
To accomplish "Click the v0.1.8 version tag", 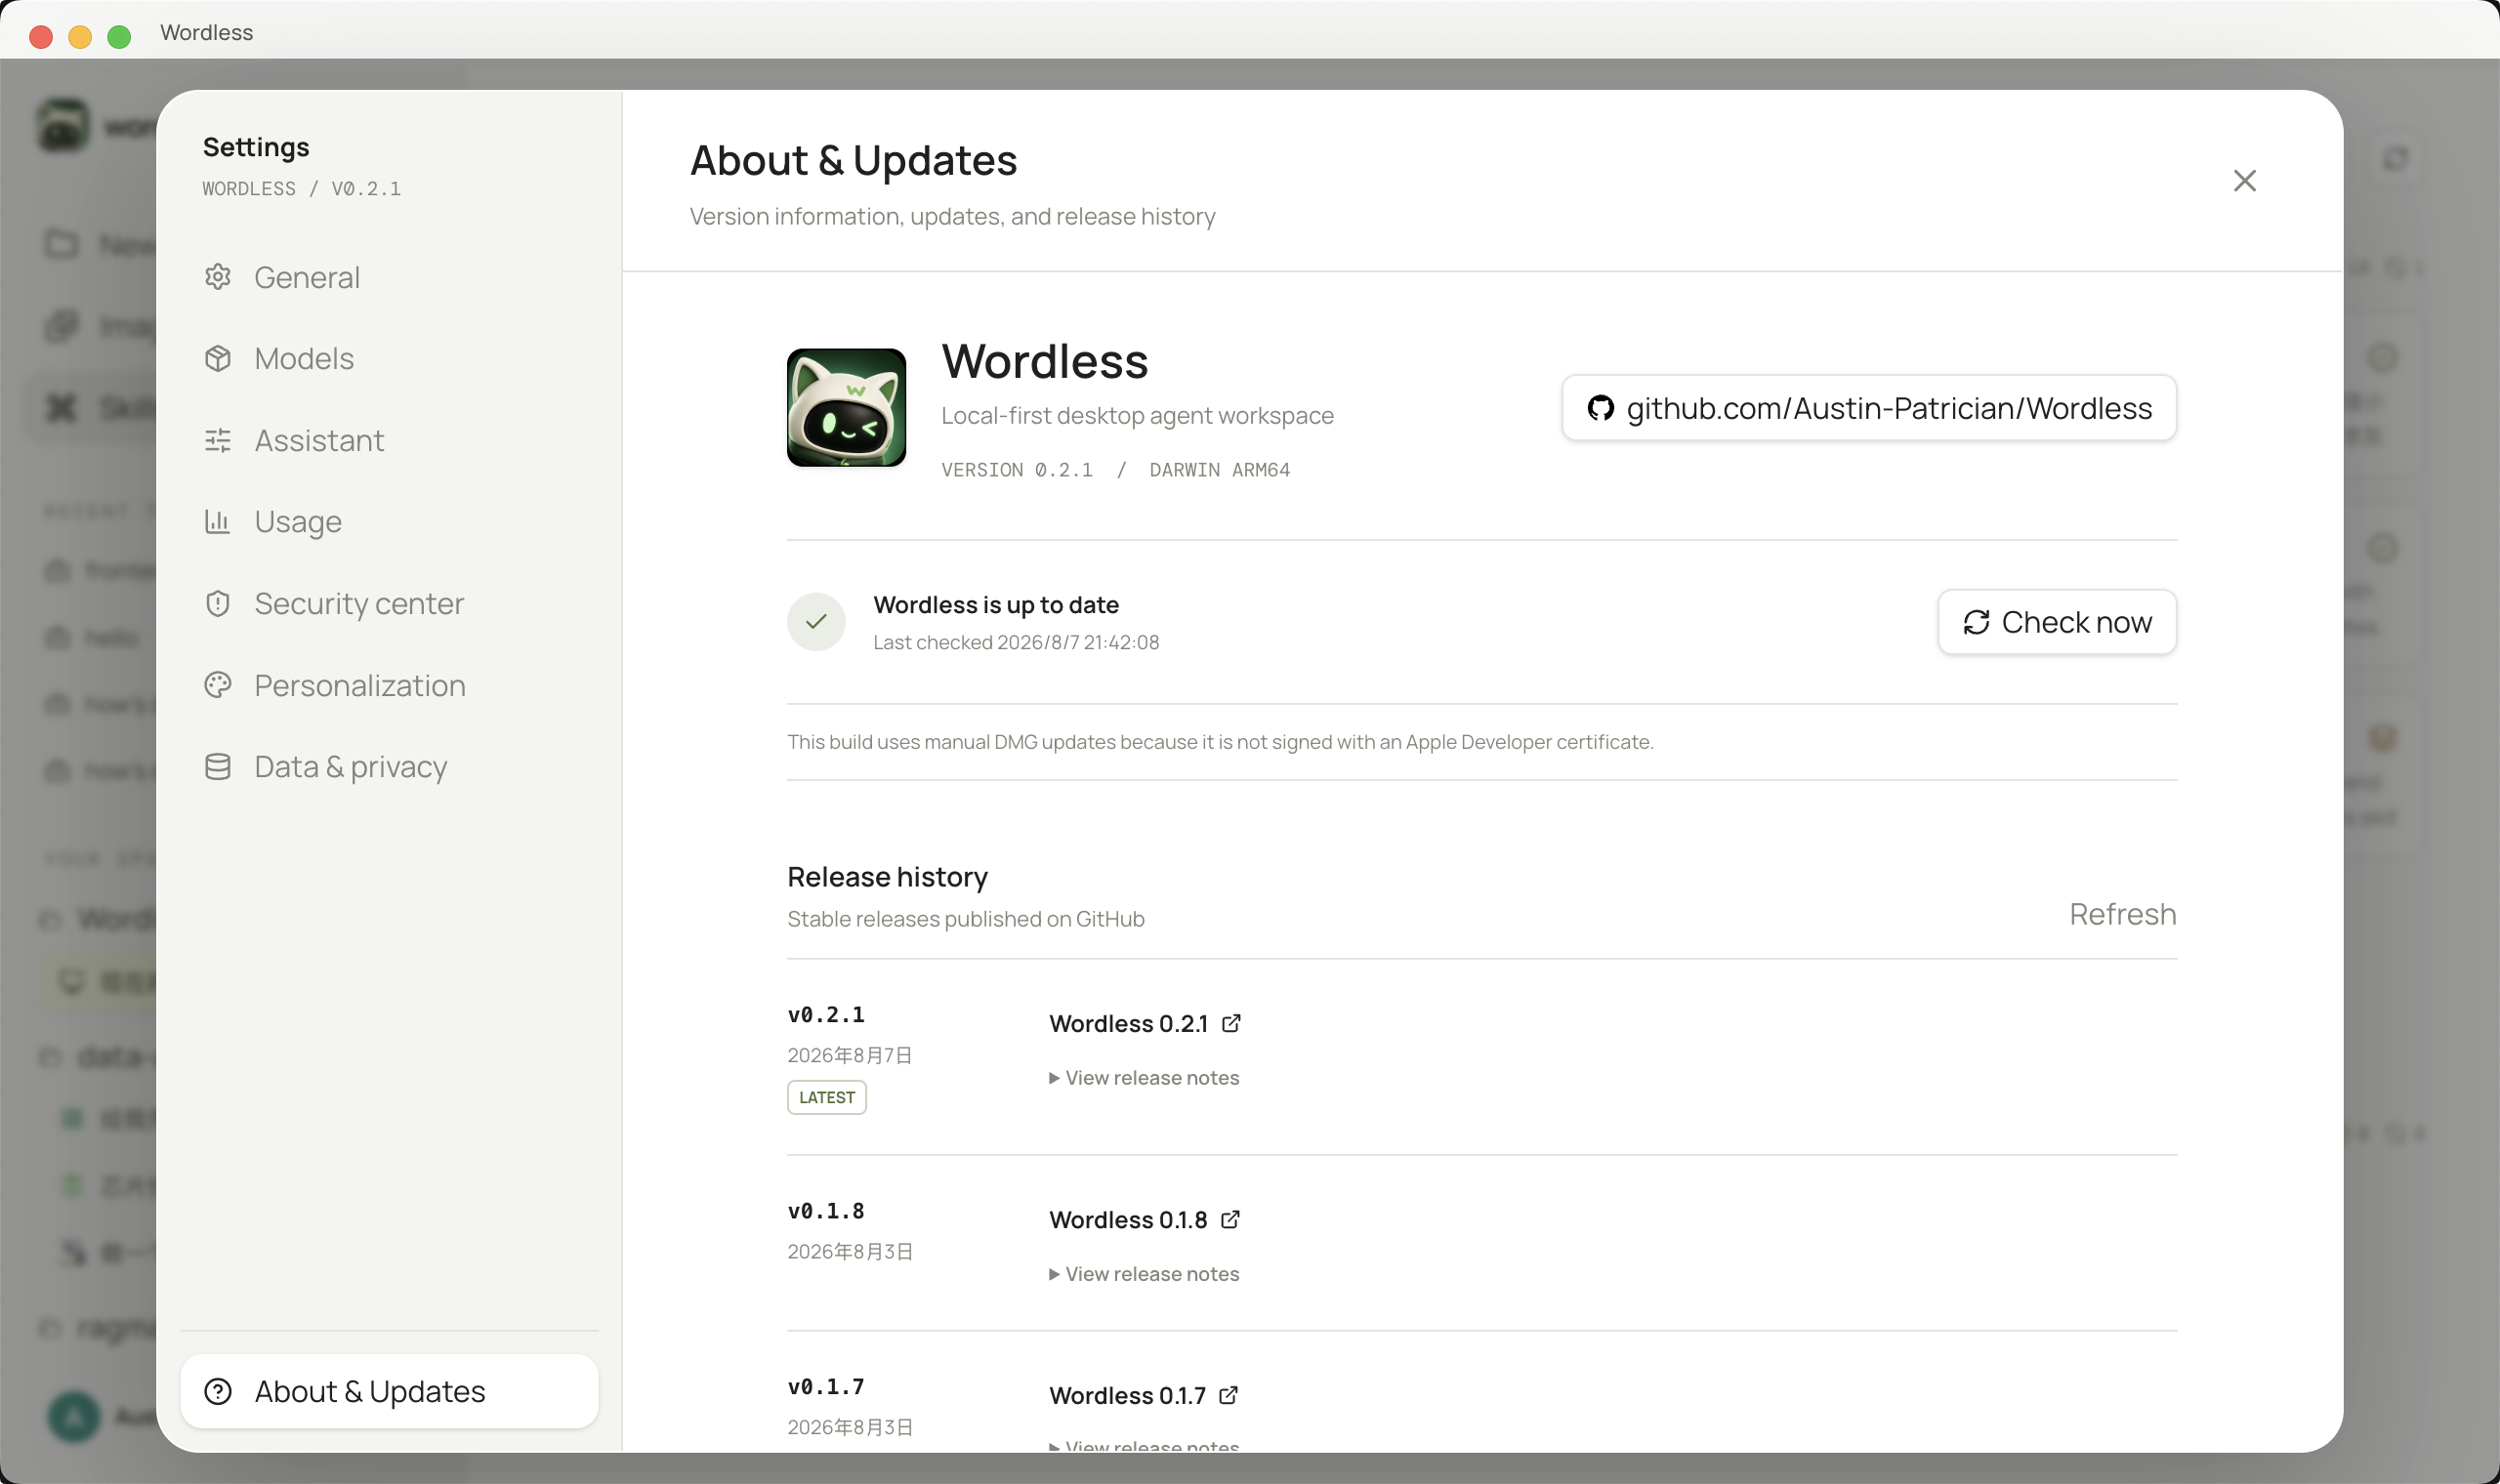I will (x=826, y=1210).
